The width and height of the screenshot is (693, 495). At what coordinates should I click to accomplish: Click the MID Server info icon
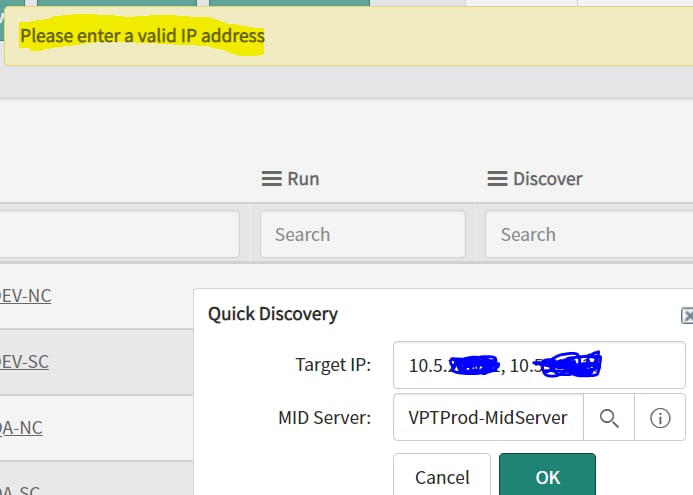pos(660,418)
